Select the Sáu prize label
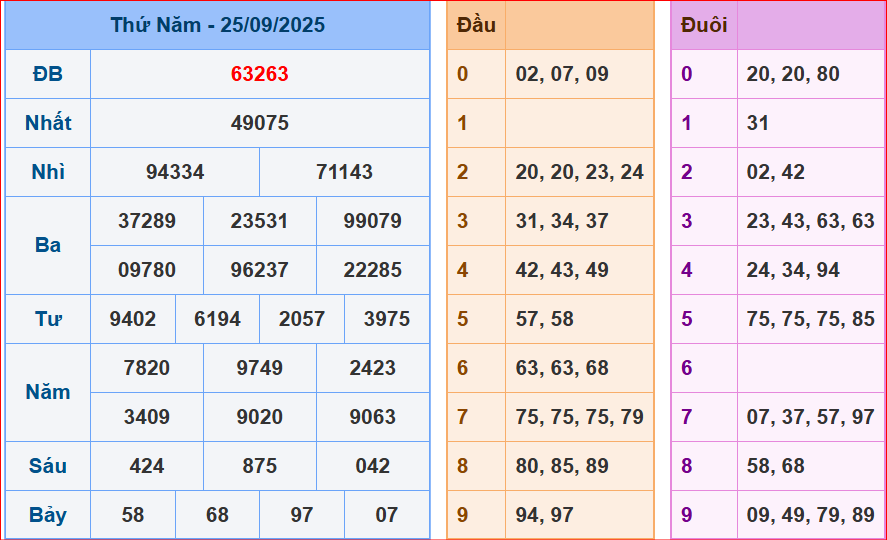The image size is (887, 540). tap(48, 466)
